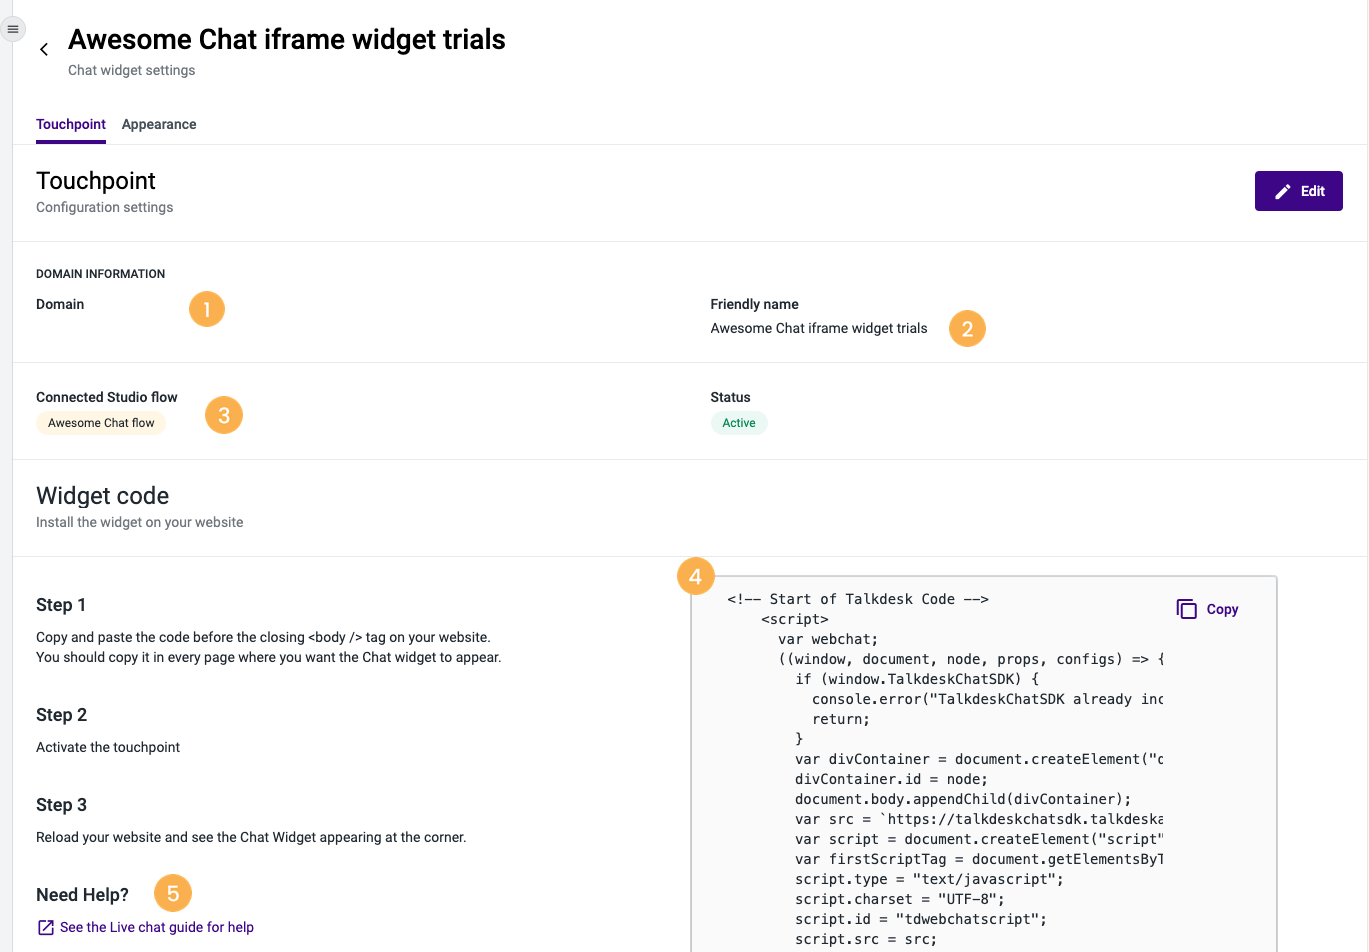Click the Edit button for Touchpoint settings

(x=1298, y=190)
